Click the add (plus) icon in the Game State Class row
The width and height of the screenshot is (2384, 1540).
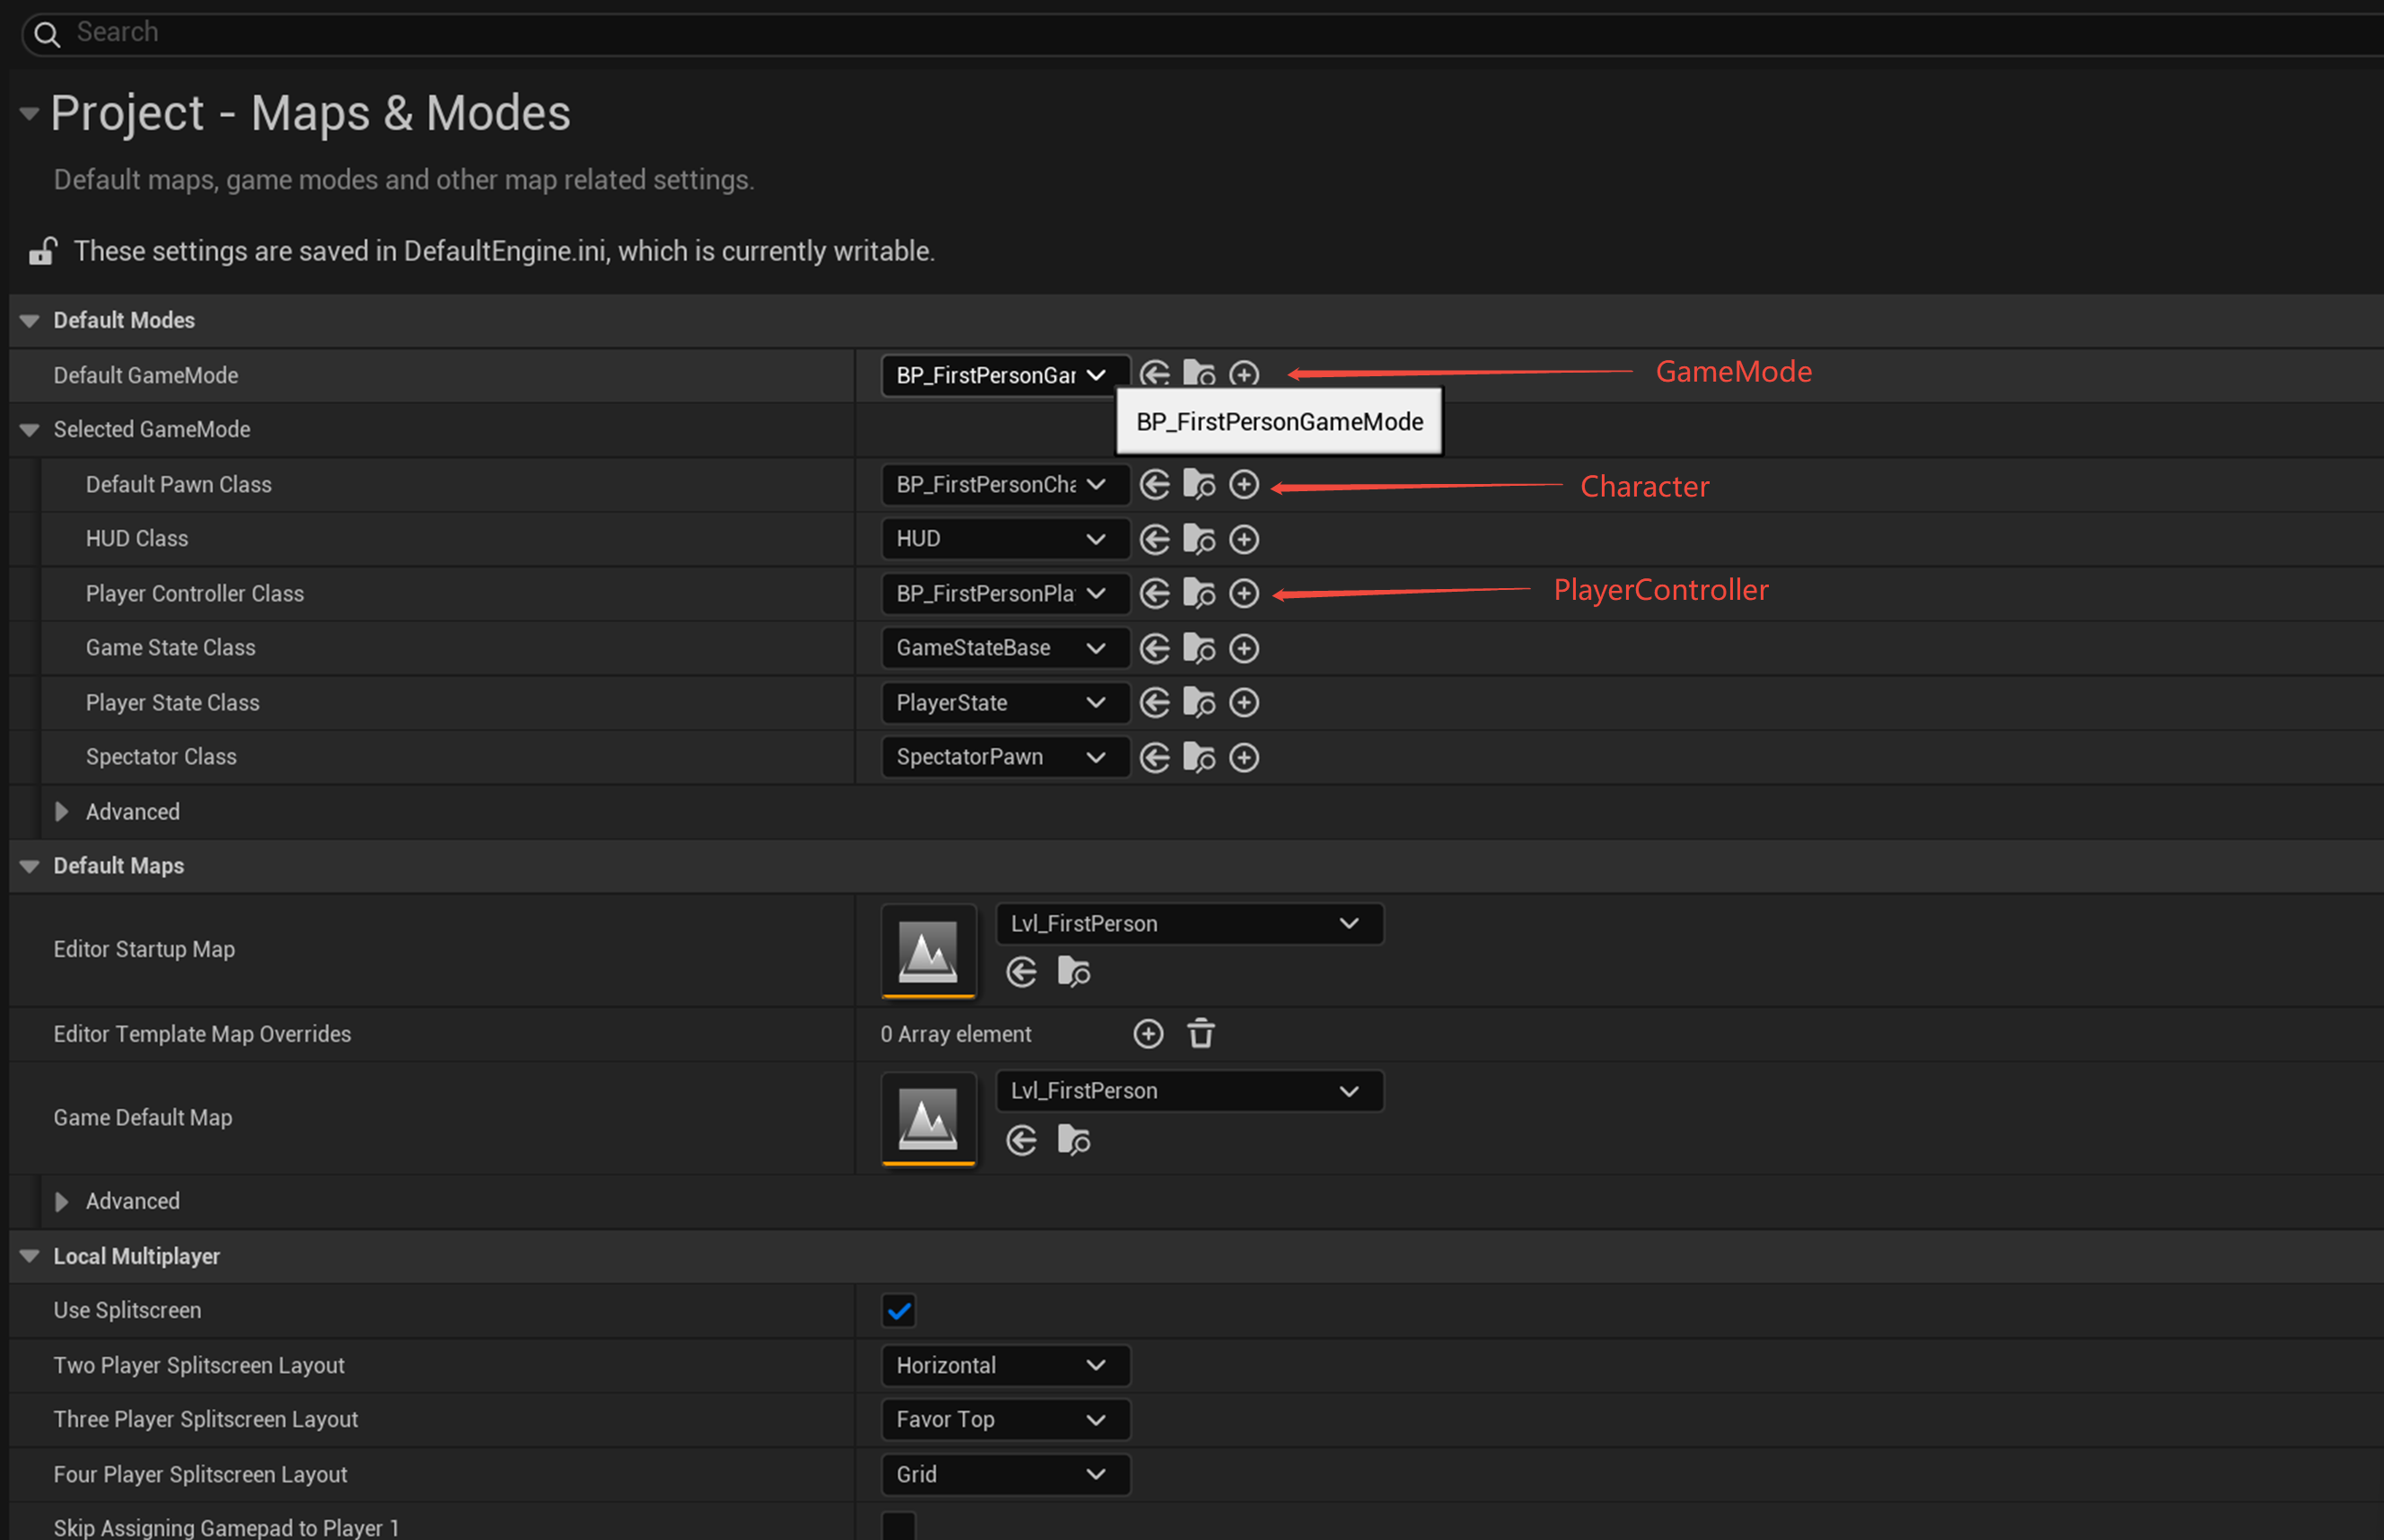[1243, 649]
